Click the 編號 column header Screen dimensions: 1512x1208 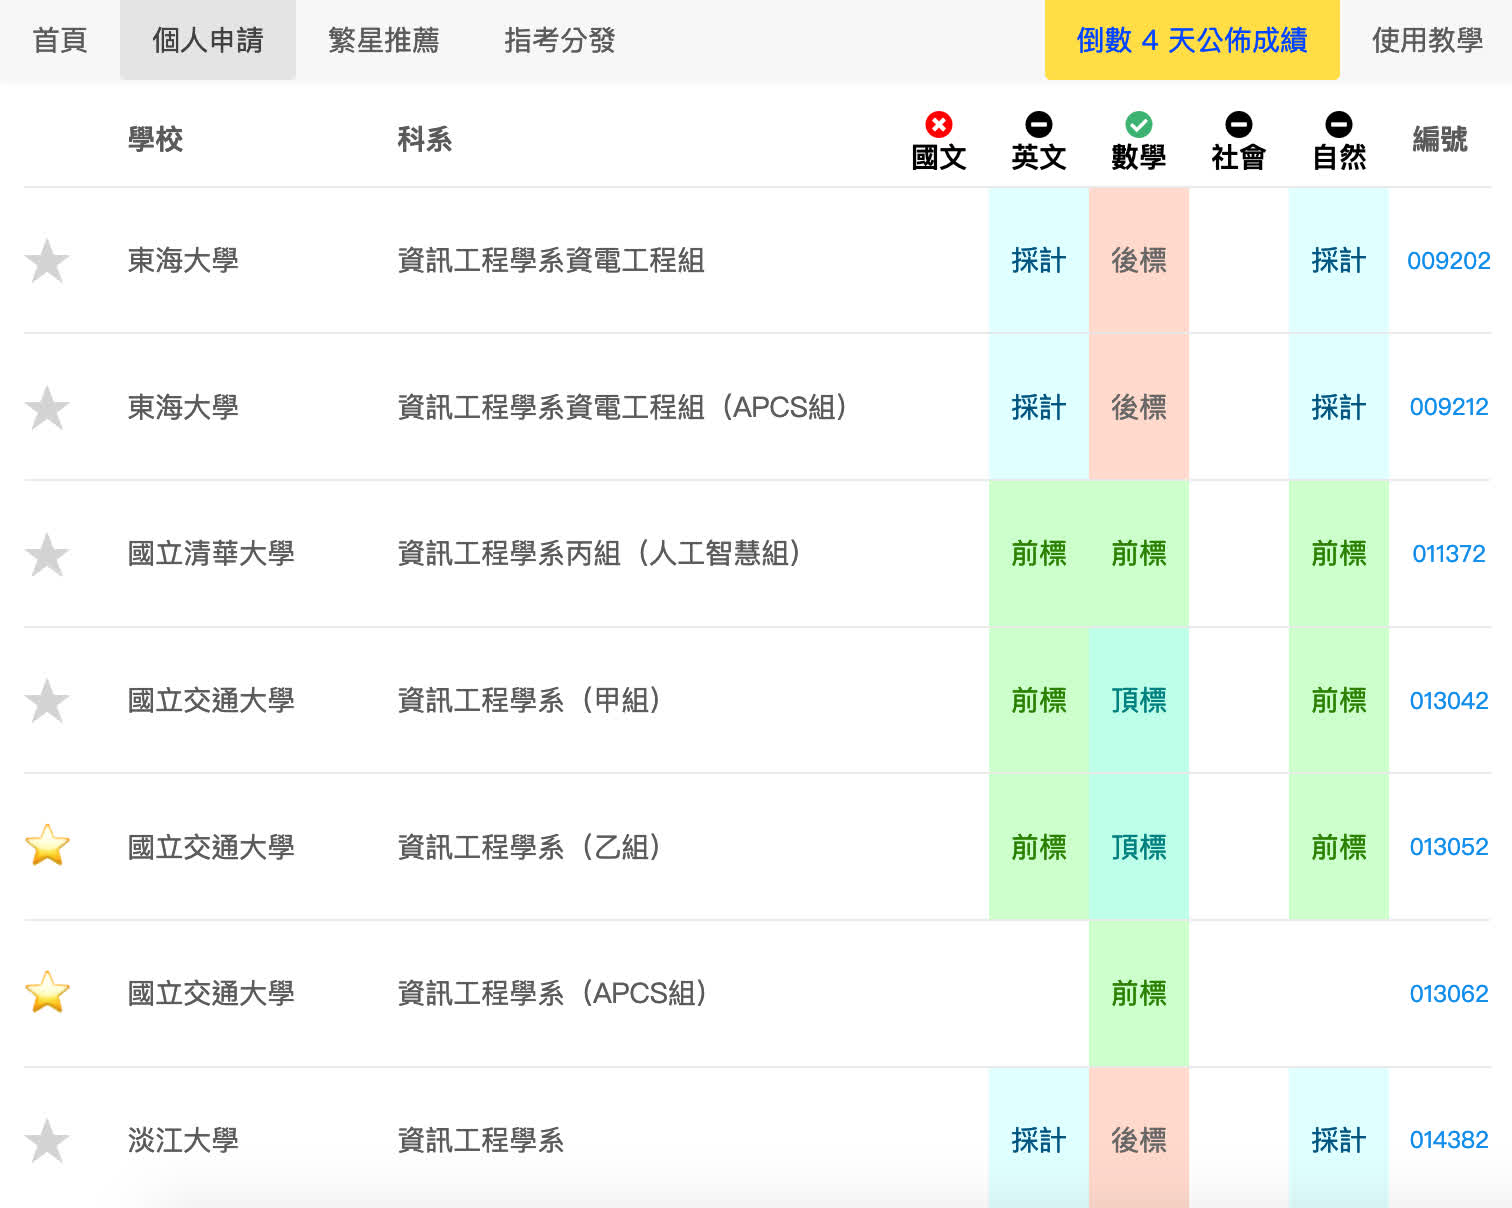1439,139
